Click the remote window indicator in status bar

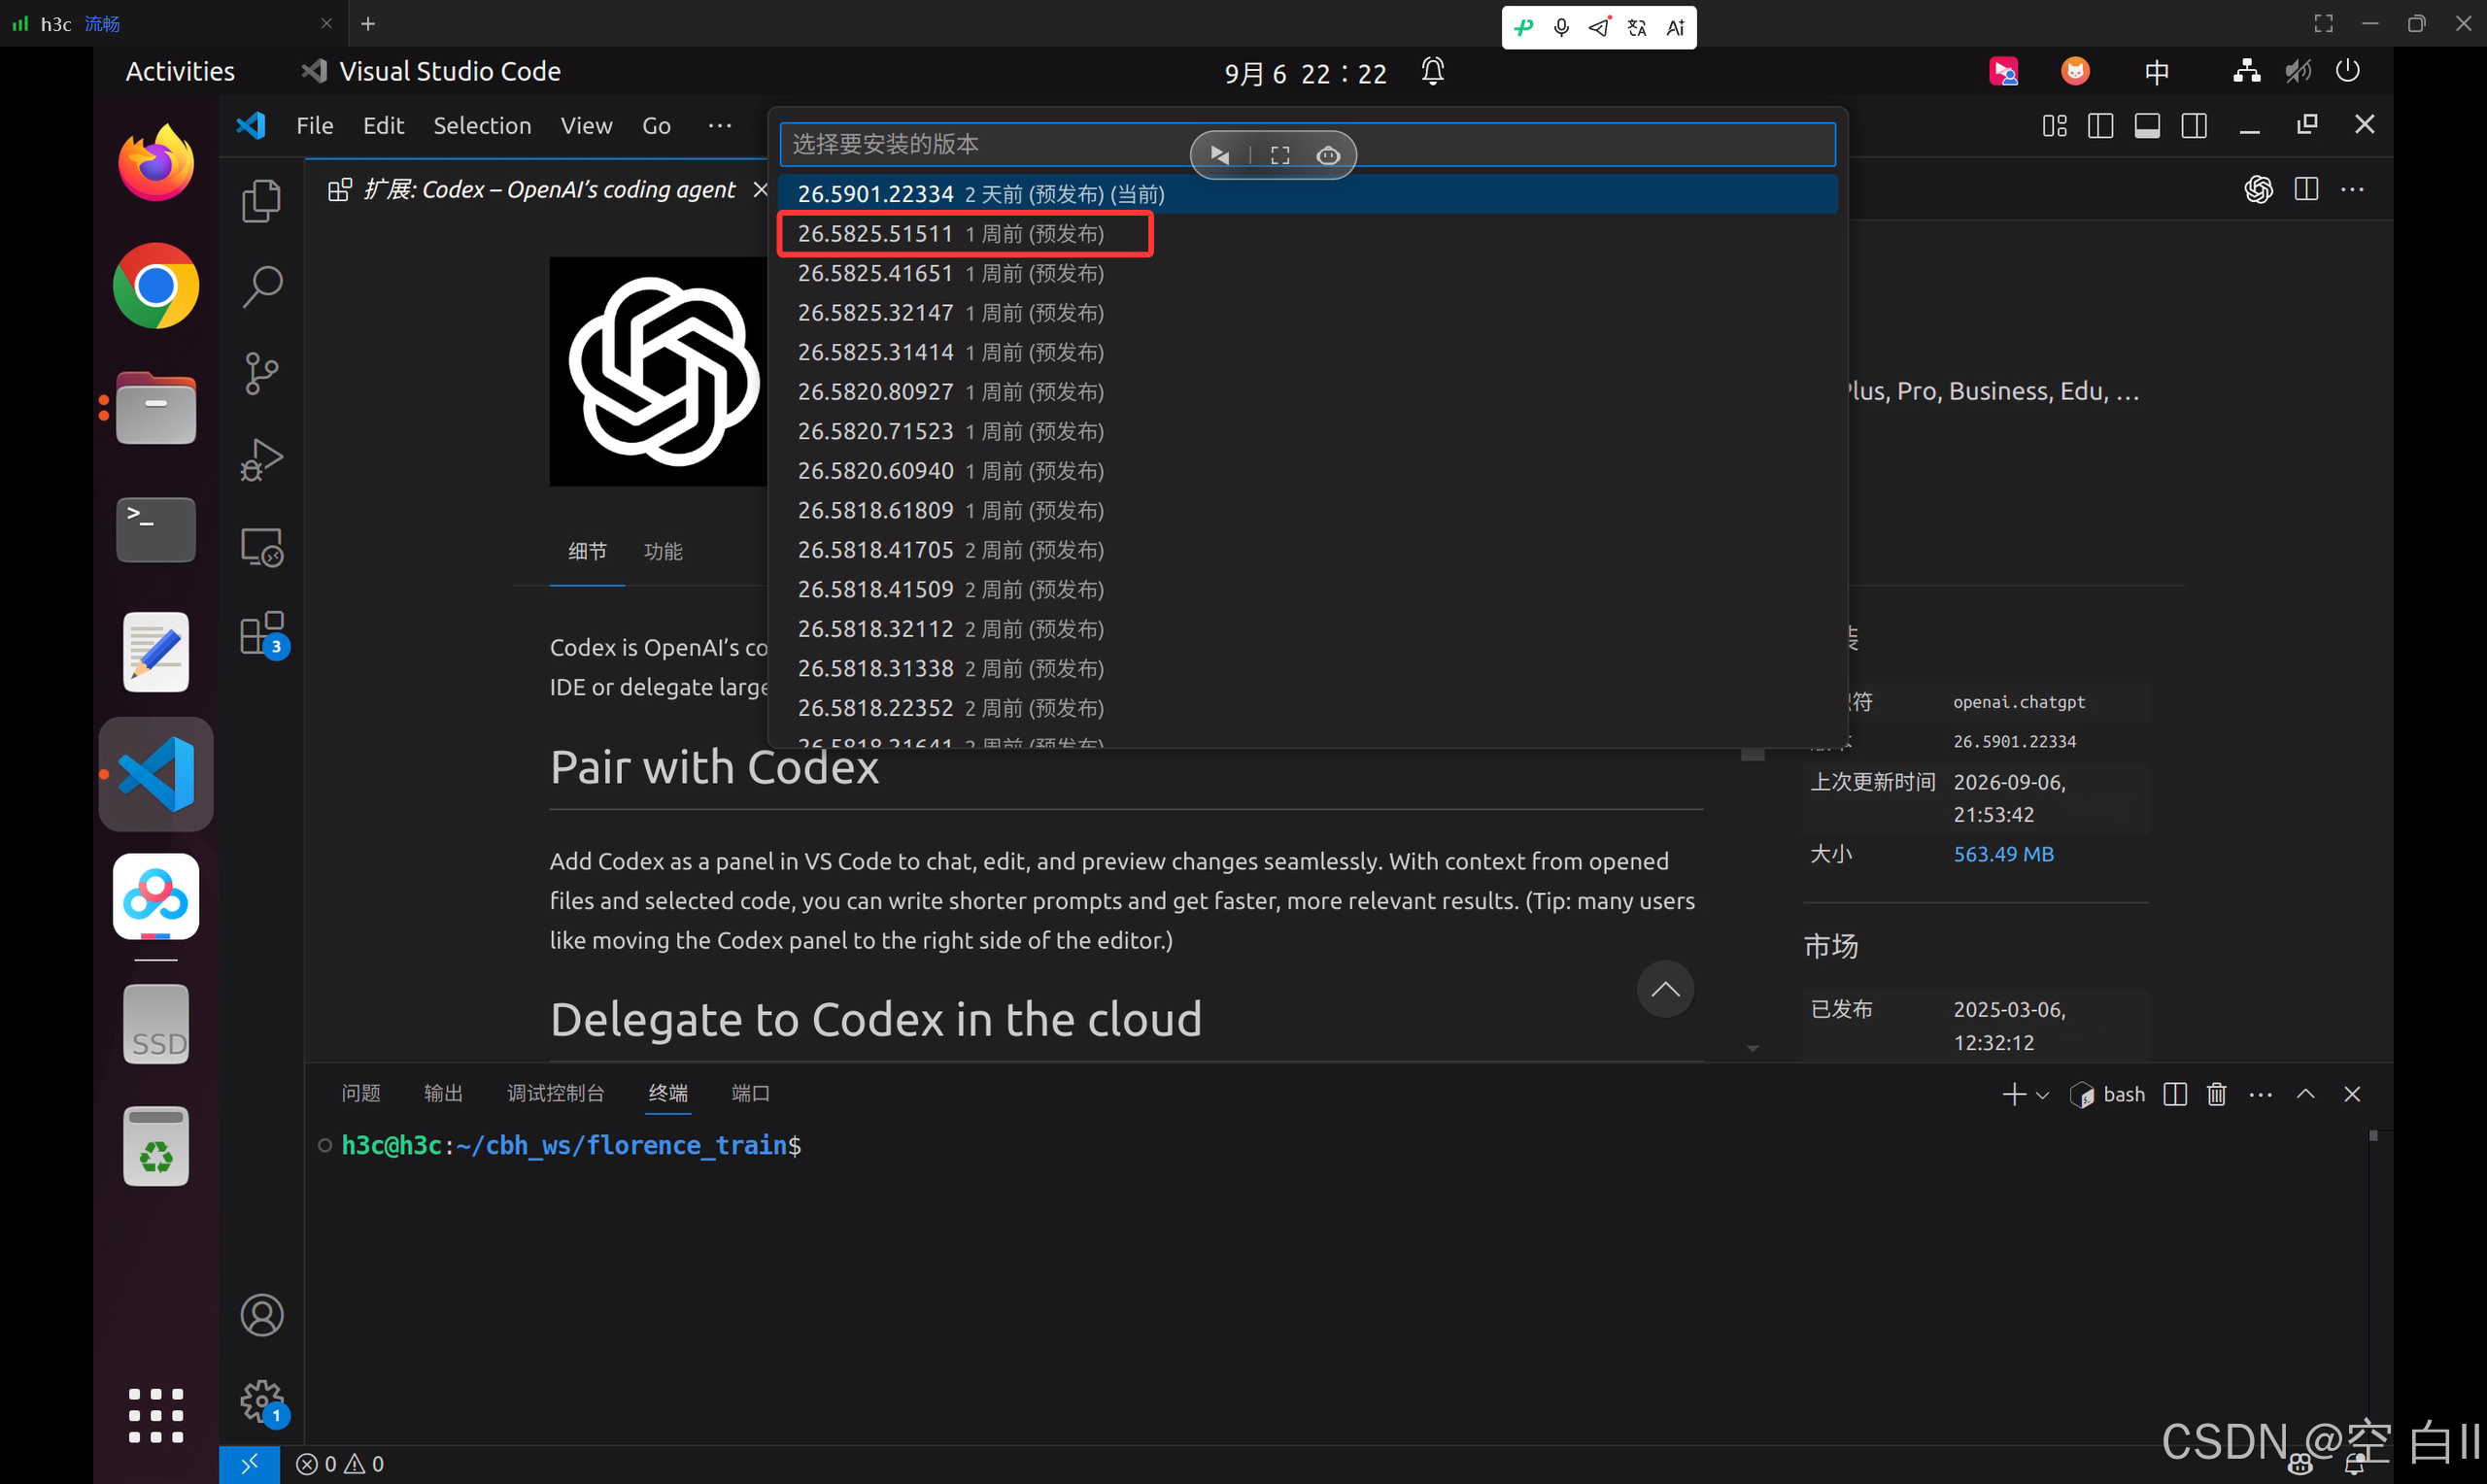(249, 1464)
